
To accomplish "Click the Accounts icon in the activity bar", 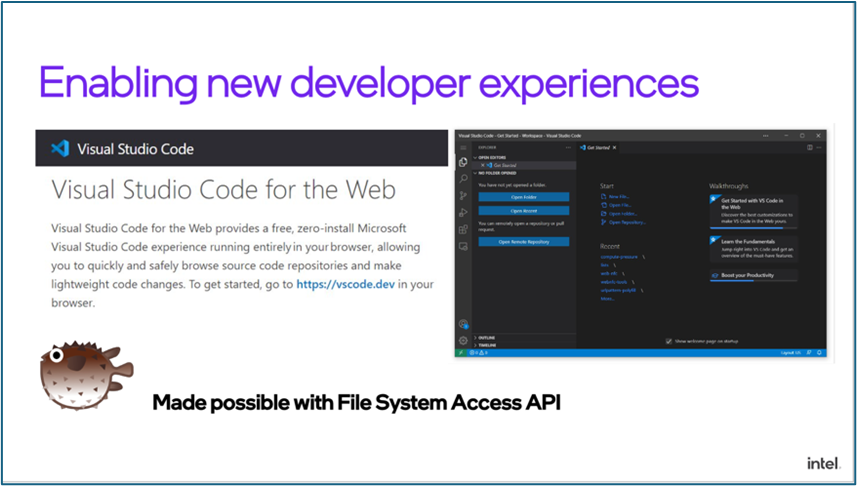I will [x=463, y=324].
